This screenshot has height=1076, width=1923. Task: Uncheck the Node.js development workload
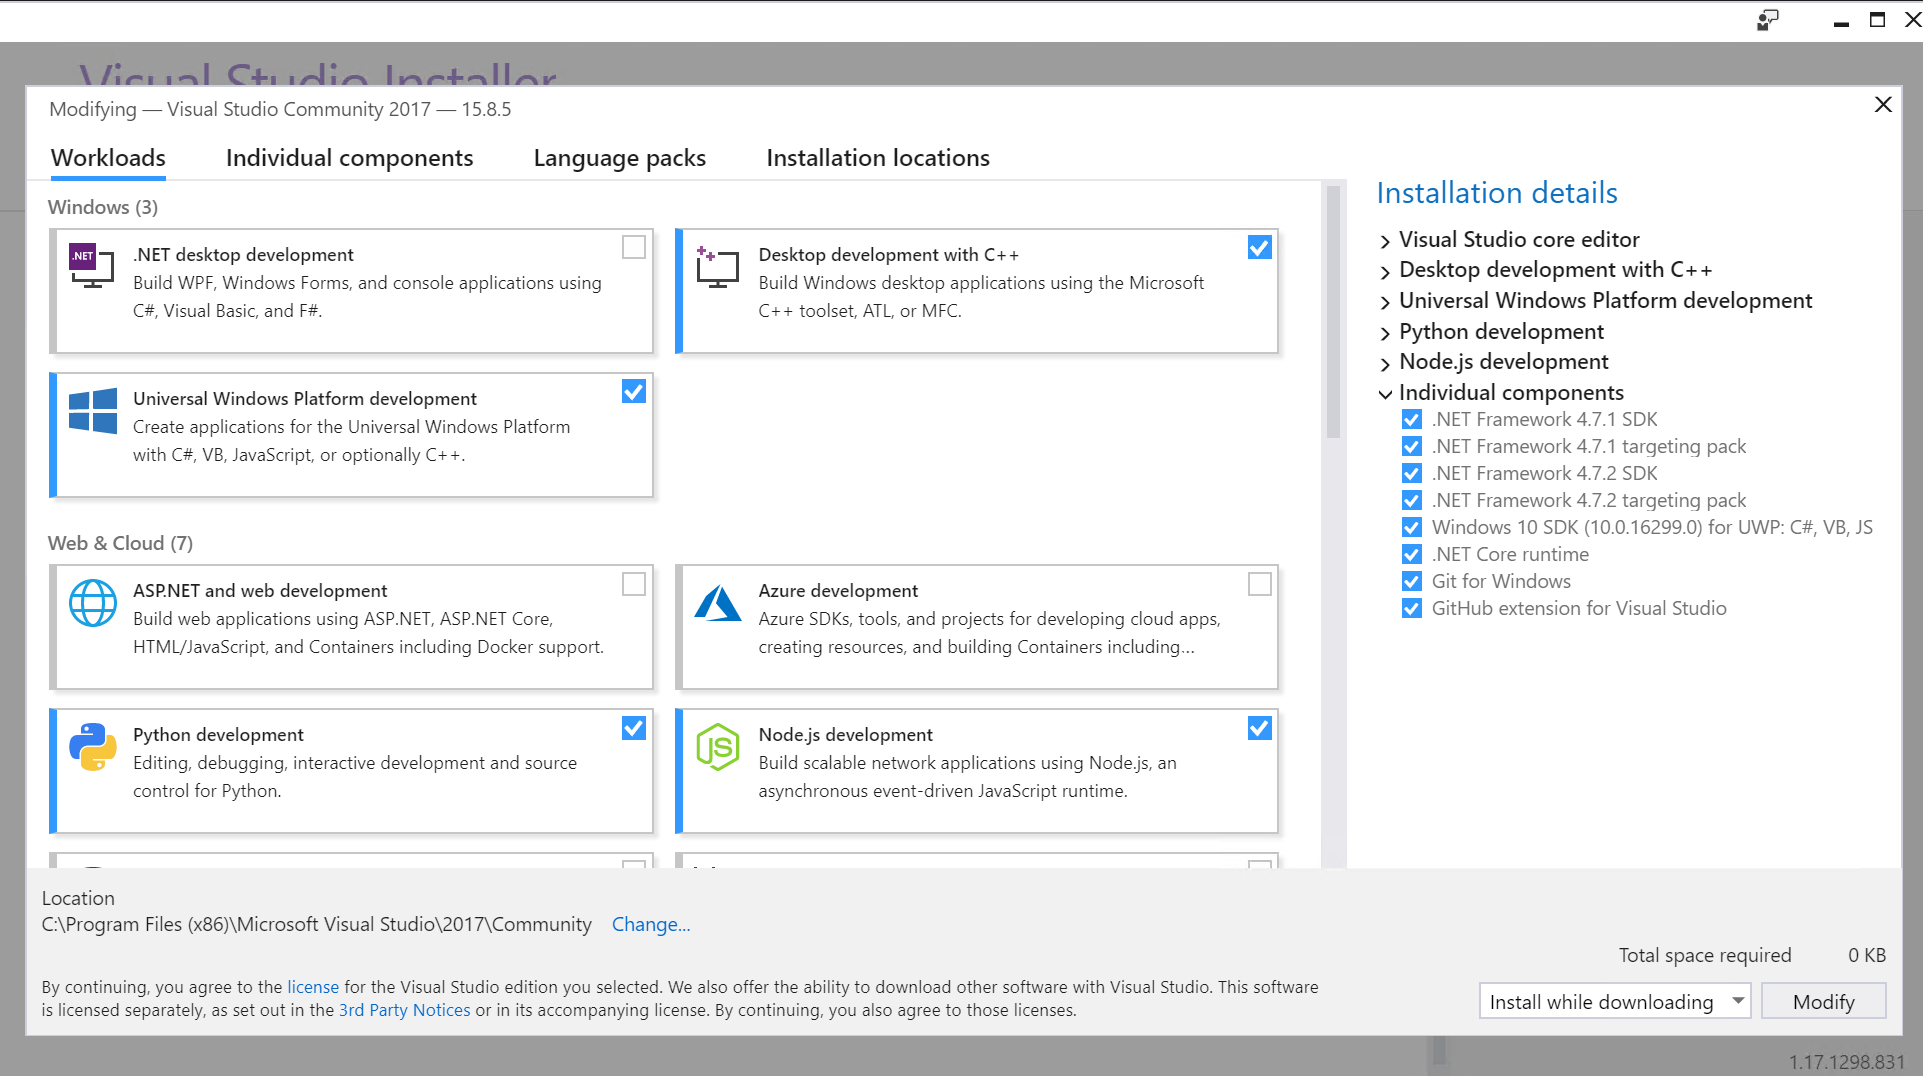pos(1260,727)
